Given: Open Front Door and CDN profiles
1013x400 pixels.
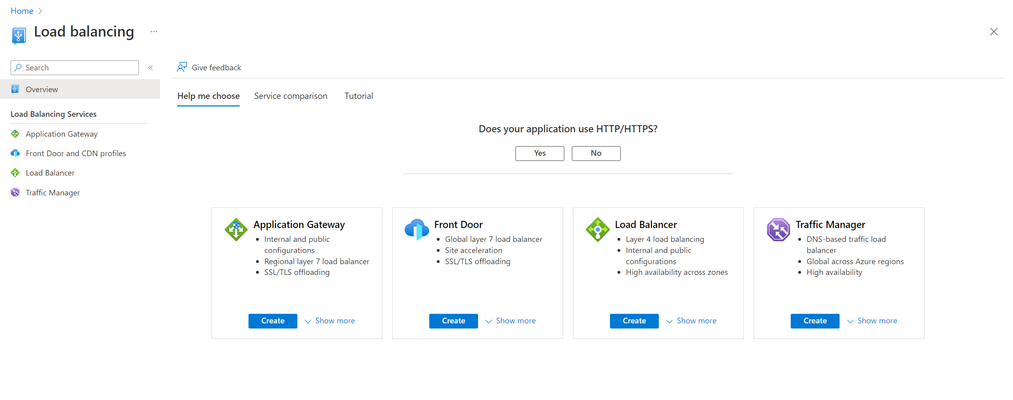Looking at the screenshot, I should coord(76,153).
